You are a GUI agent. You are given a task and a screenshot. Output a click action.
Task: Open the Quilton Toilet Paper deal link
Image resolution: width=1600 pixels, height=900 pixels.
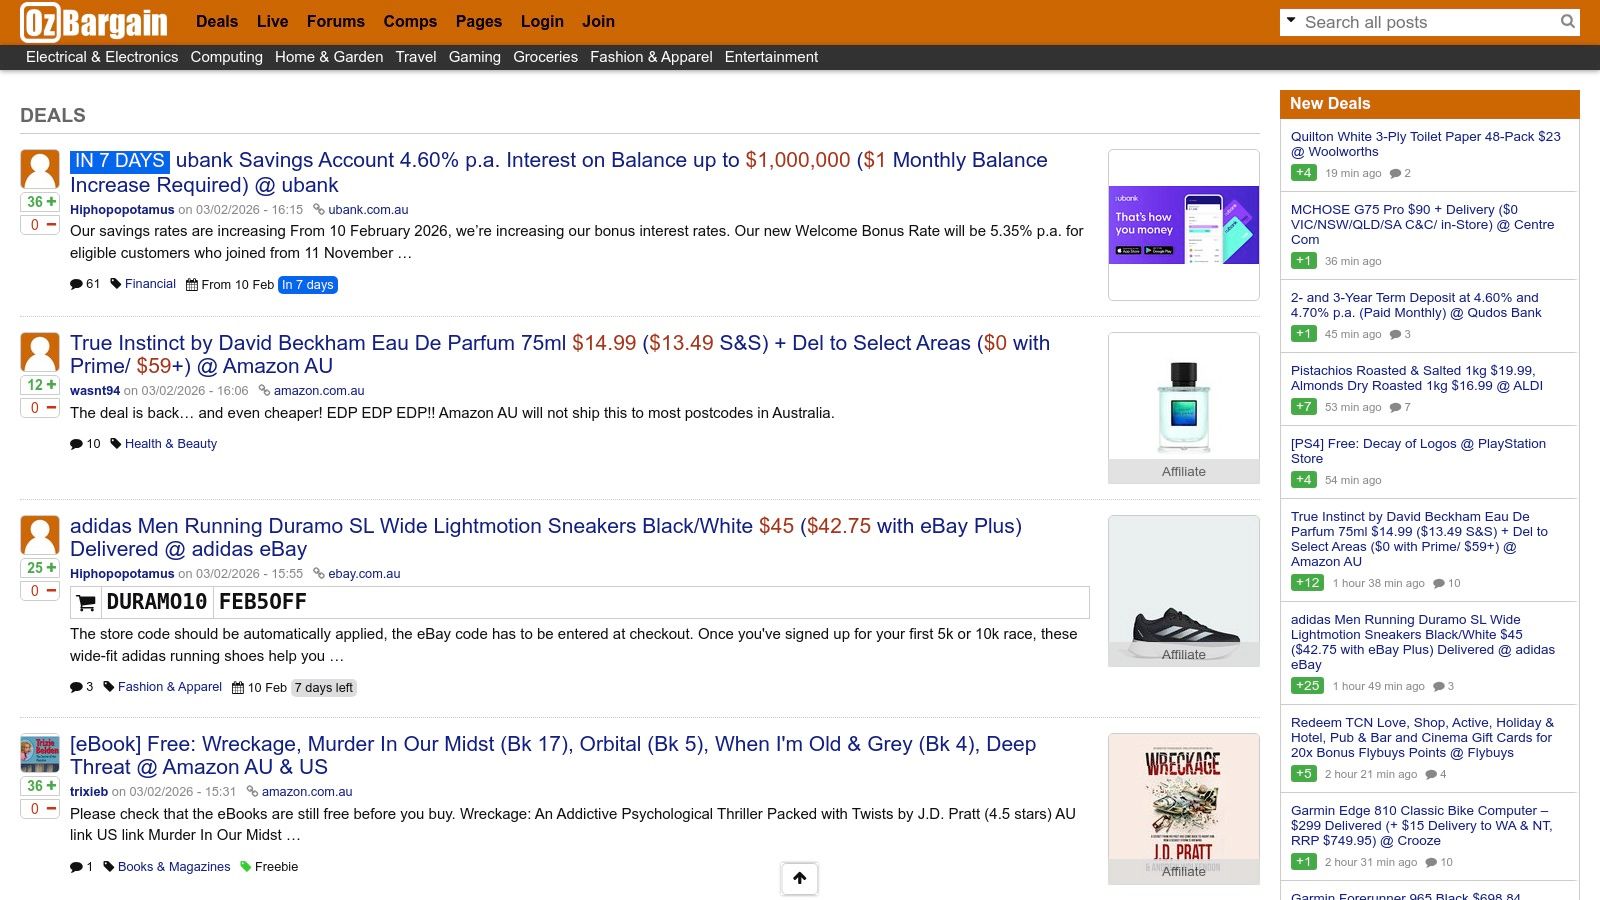click(1425, 144)
